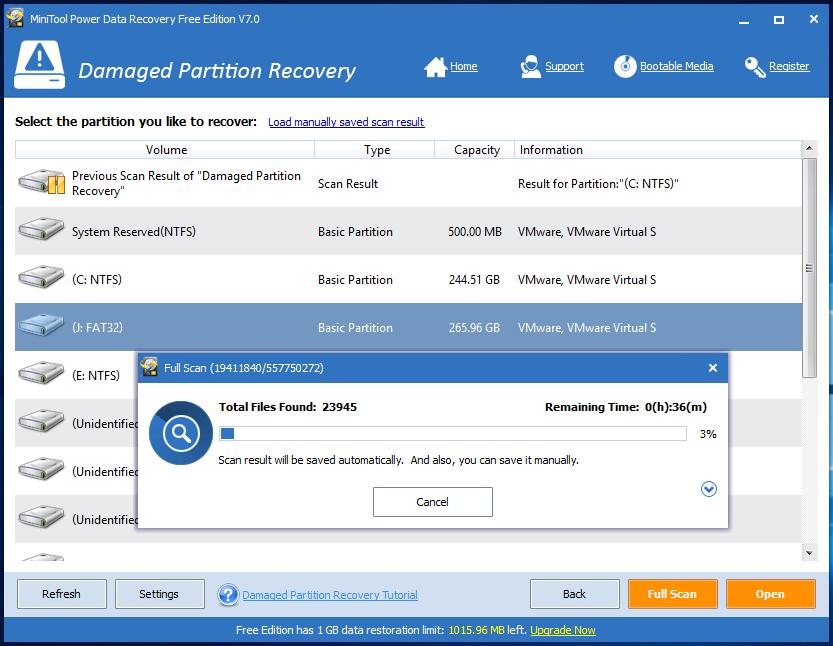Viewport: 833px width, 646px height.
Task: Click the orange Open button
Action: coord(771,594)
